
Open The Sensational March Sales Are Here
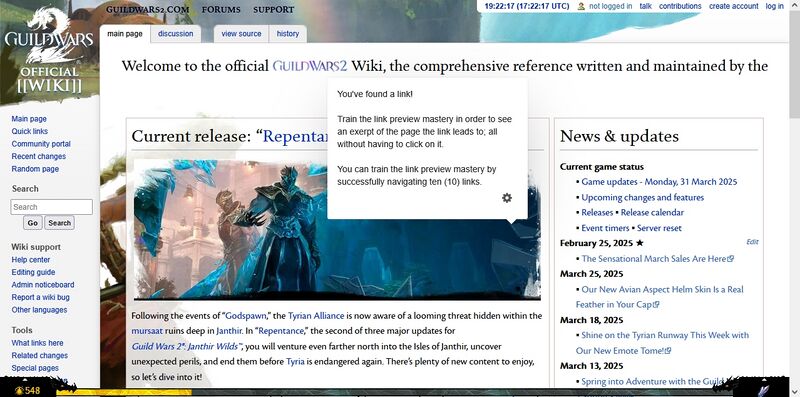658,259
